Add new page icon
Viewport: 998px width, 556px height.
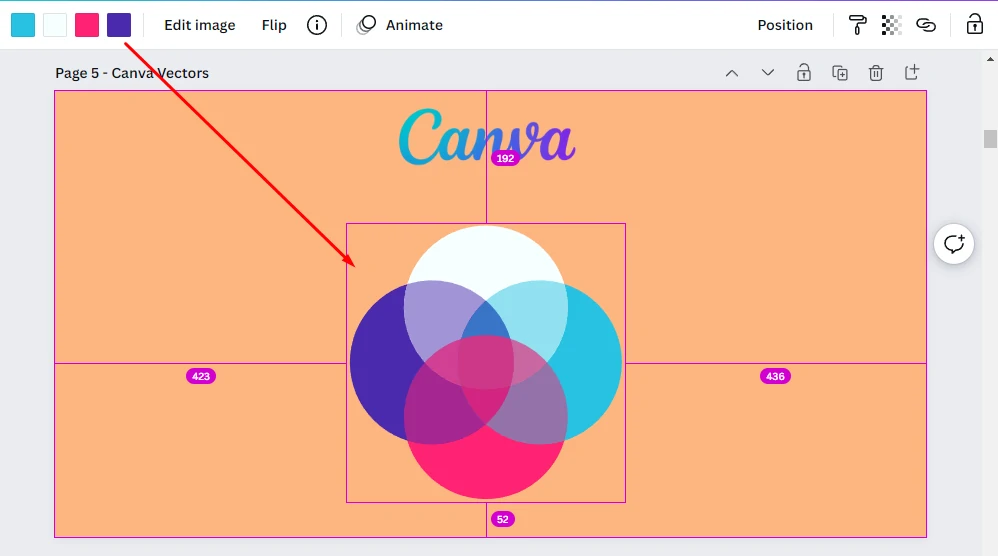(x=912, y=72)
